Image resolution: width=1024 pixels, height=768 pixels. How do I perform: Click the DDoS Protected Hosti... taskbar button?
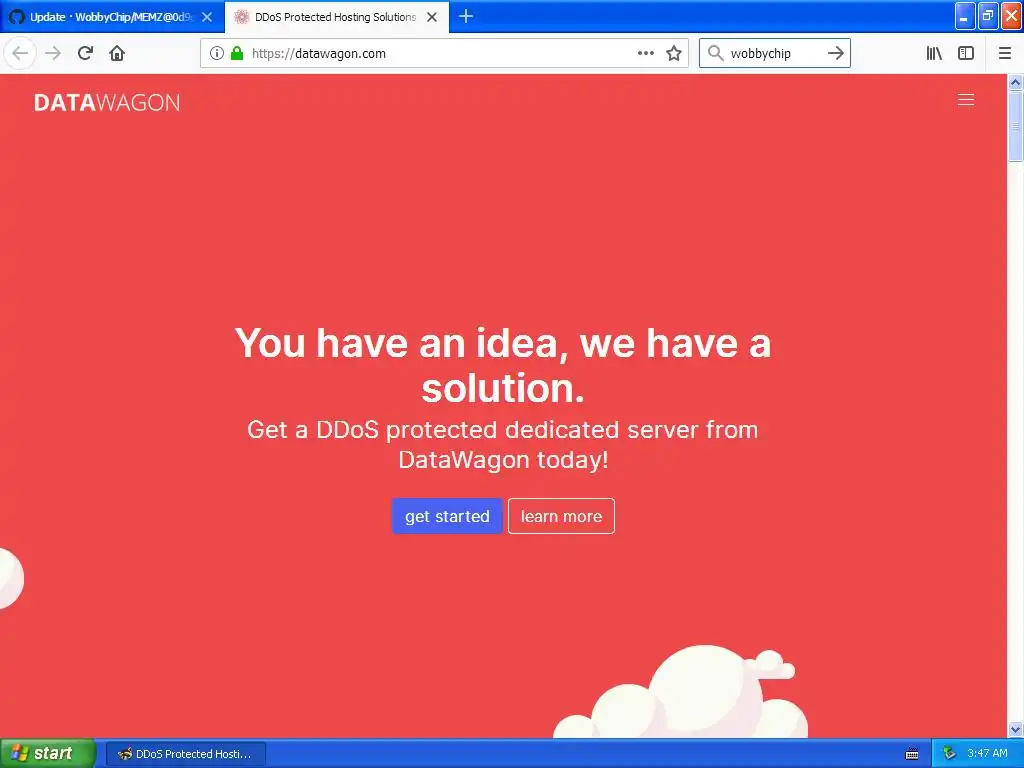coord(185,754)
